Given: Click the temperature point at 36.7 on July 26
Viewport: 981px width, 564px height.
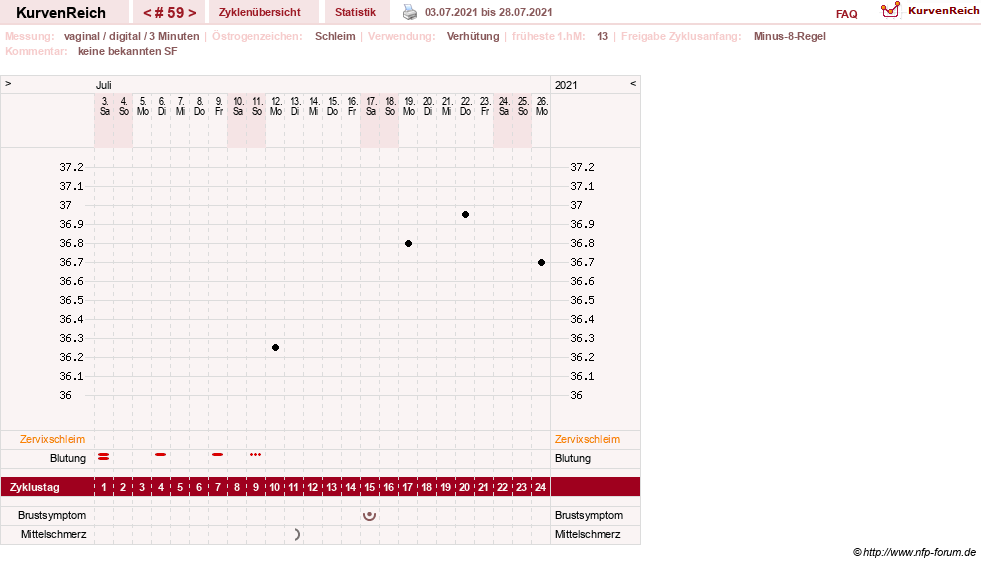Looking at the screenshot, I should (x=542, y=262).
